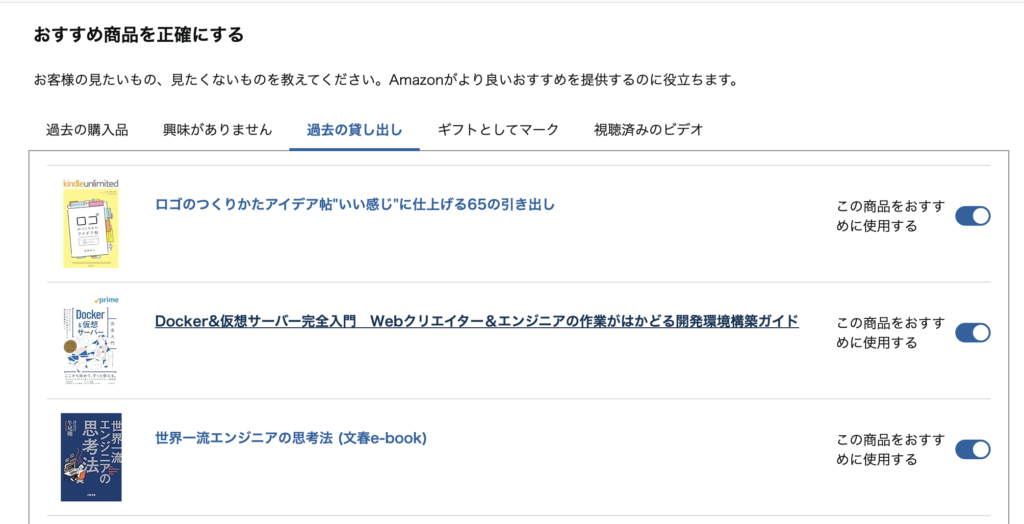This screenshot has width=1024, height=524.
Task: Disable the recommendation toggle for the ロゴ book
Action: coord(972,215)
